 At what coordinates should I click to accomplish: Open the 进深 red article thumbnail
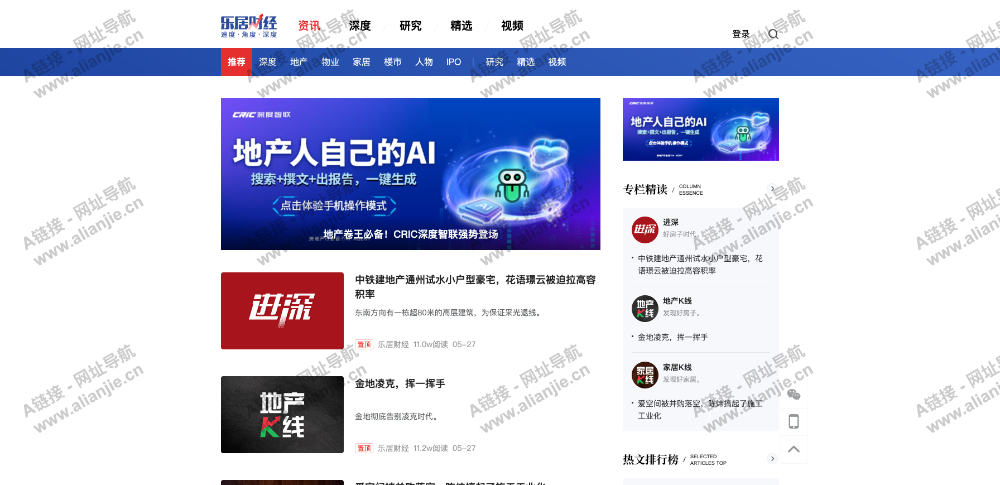coord(283,311)
